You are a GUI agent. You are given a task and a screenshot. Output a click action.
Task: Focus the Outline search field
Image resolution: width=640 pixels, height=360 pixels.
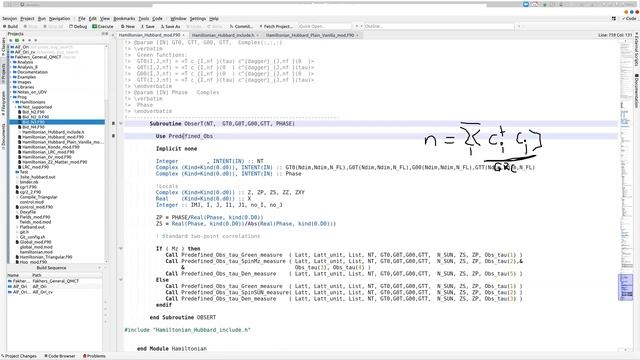click(439, 27)
